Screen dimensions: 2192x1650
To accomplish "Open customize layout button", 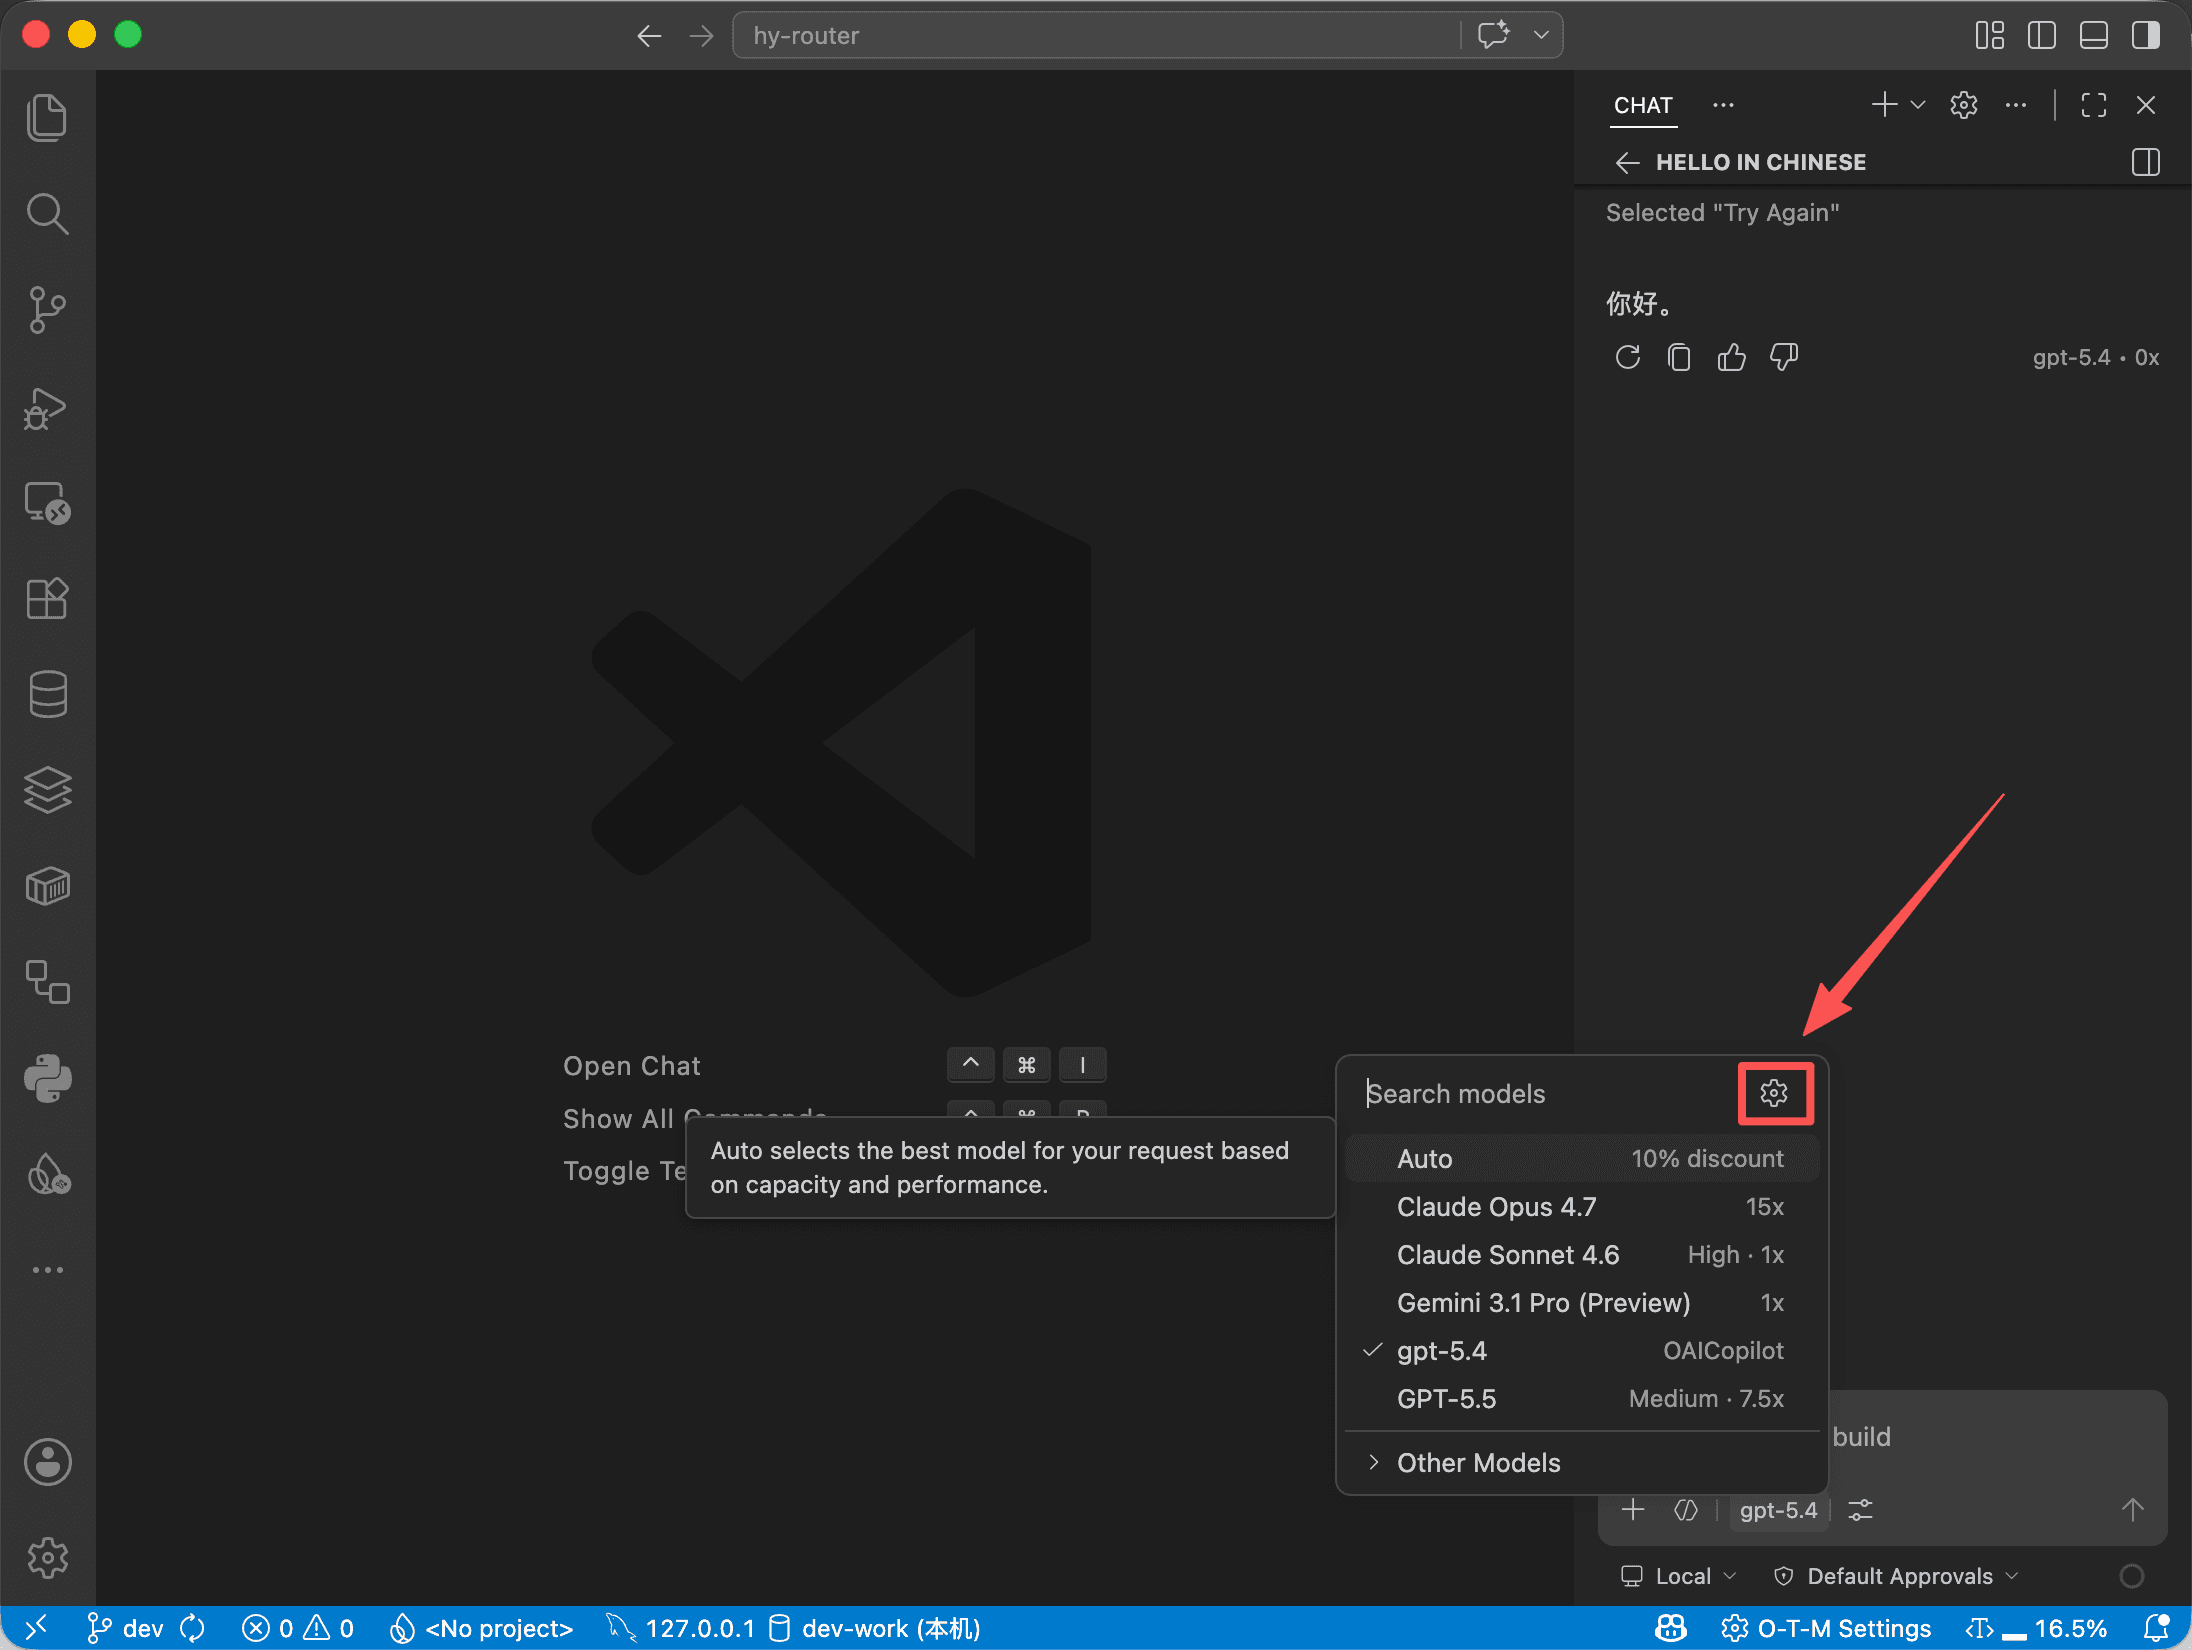I will [x=1990, y=36].
